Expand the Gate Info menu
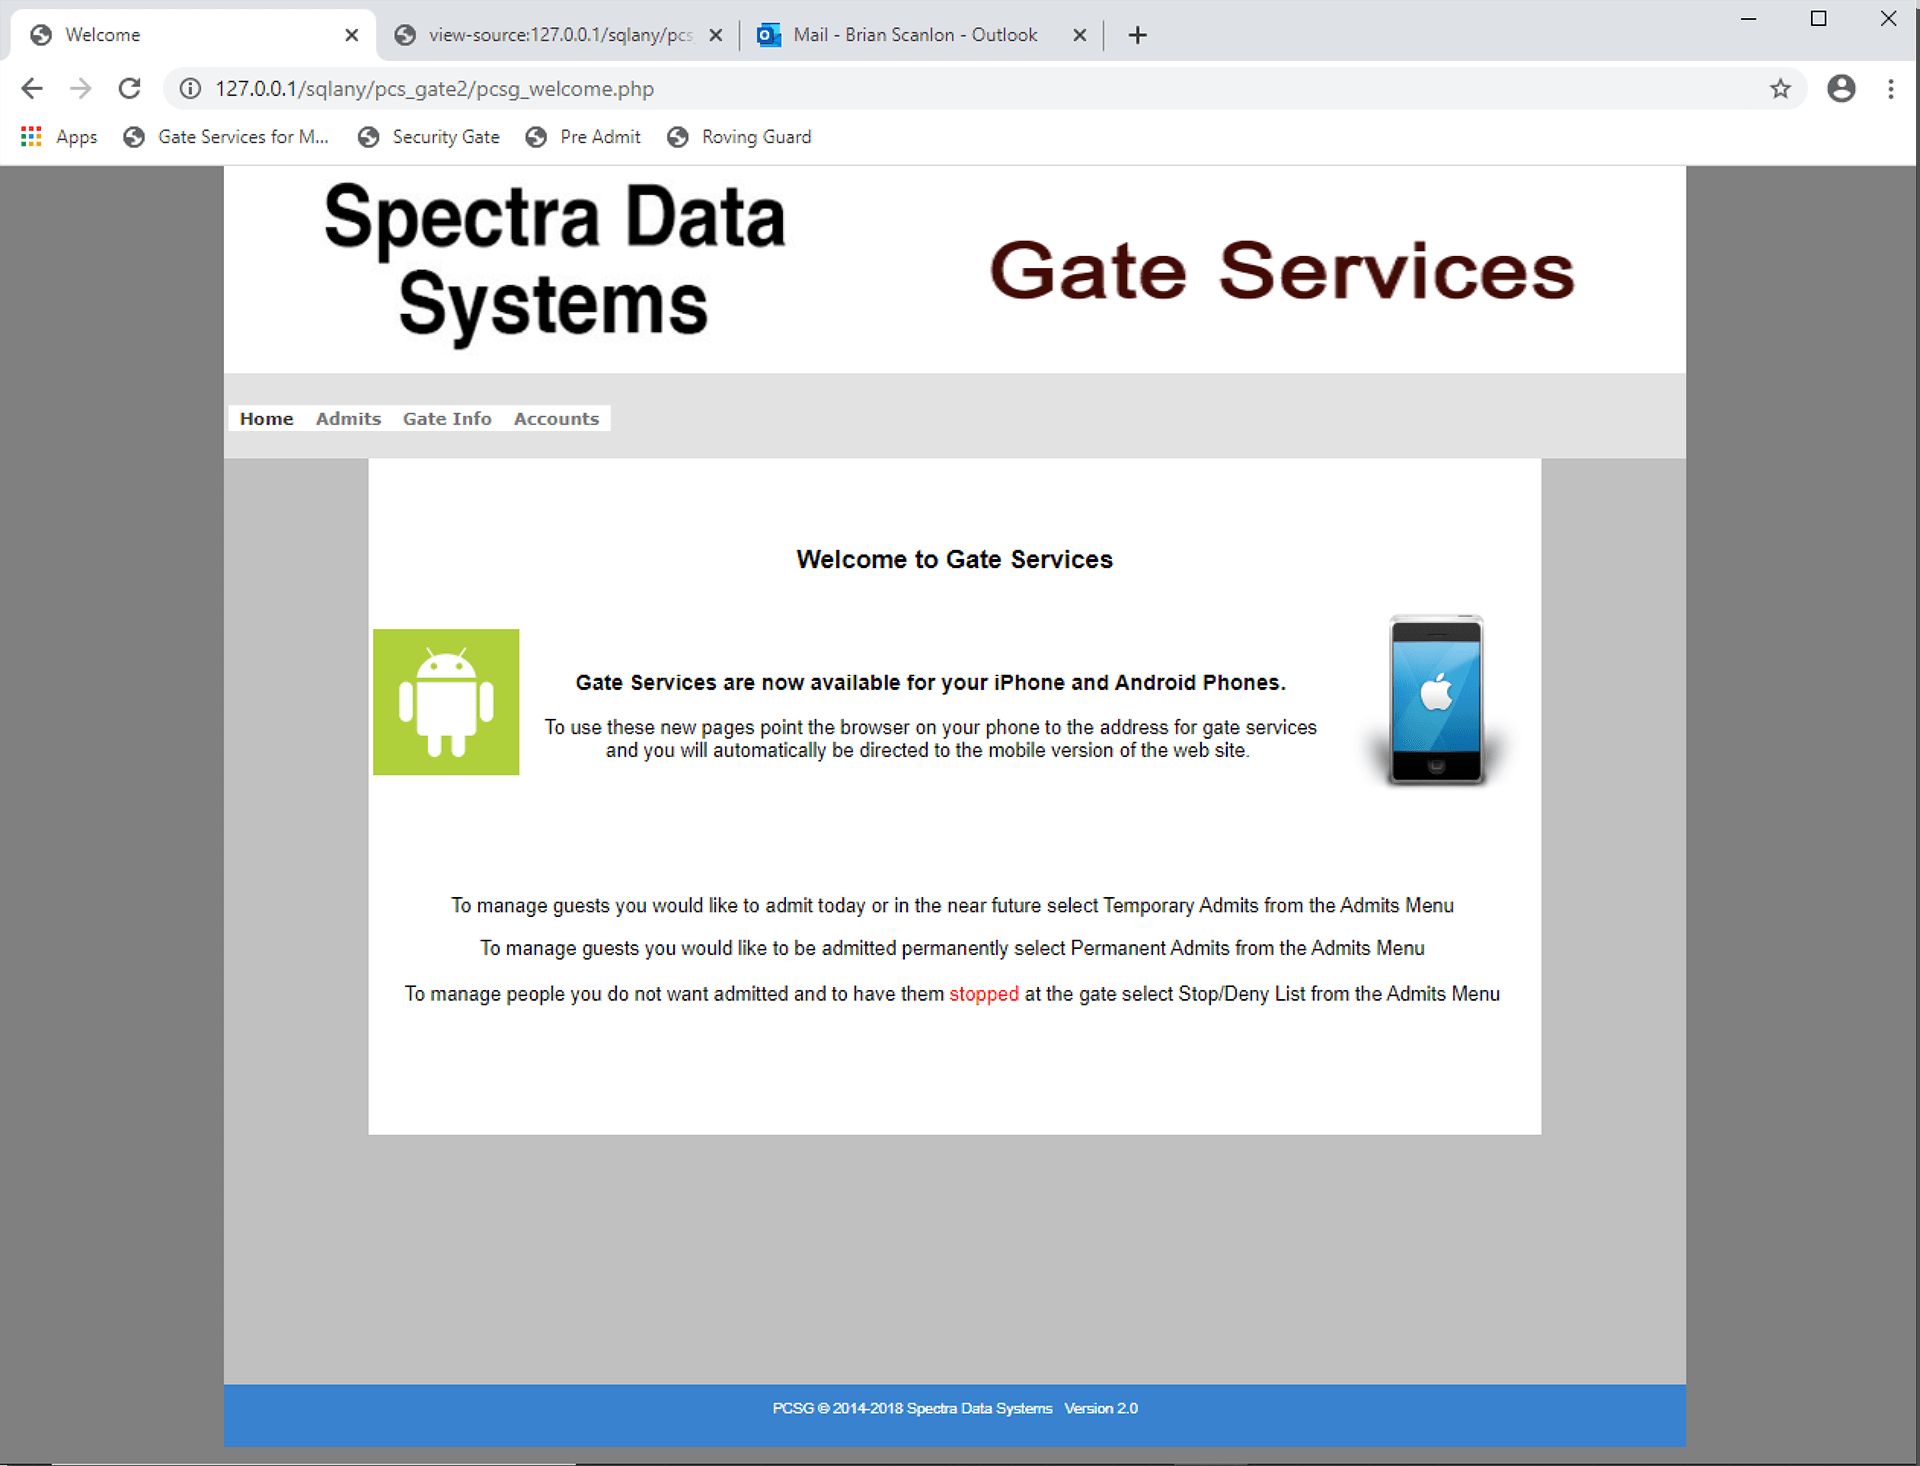This screenshot has height=1466, width=1920. pyautogui.click(x=447, y=419)
